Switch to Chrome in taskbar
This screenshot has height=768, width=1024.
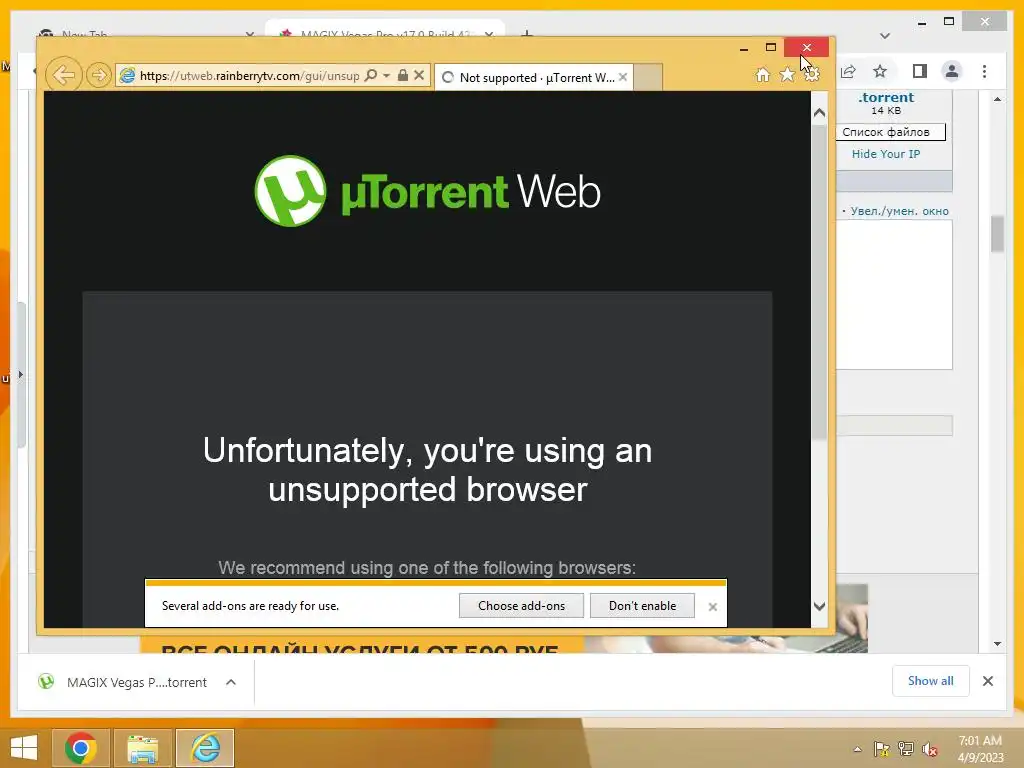pos(81,748)
